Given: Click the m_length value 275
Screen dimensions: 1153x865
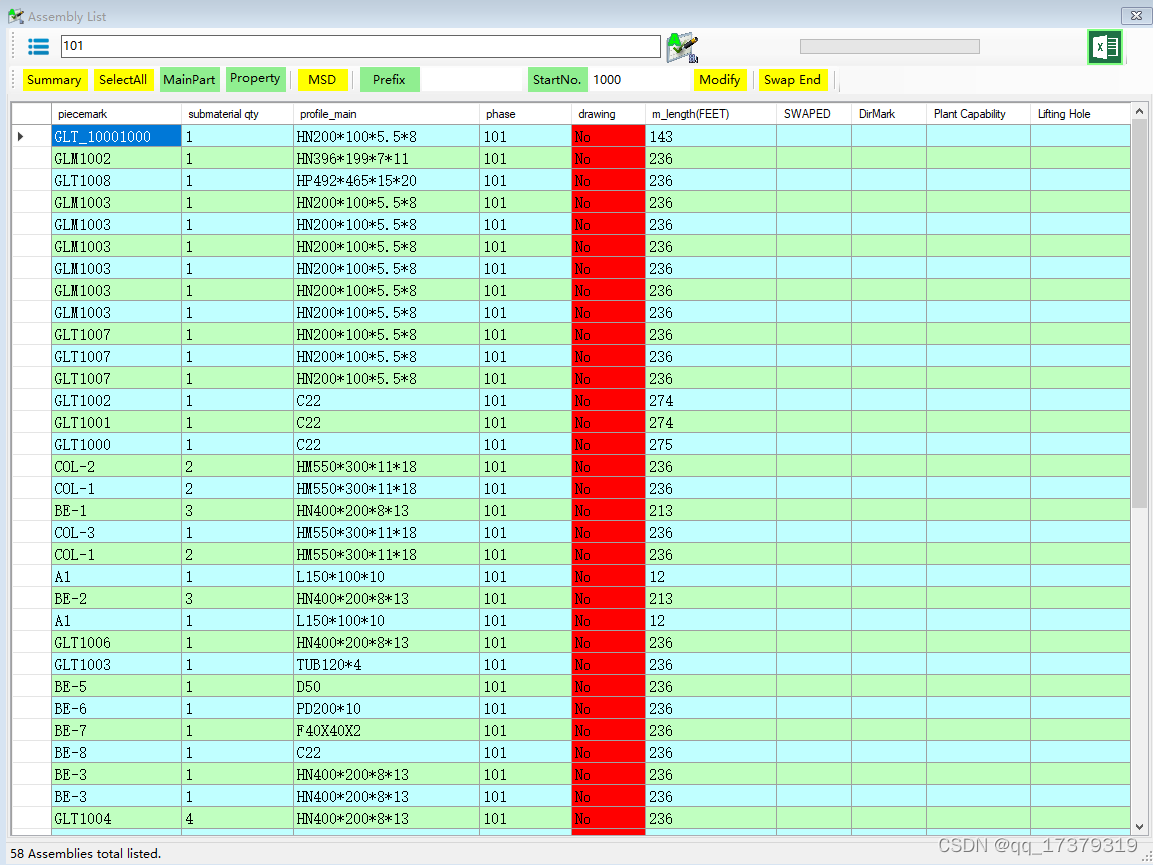Looking at the screenshot, I should [x=710, y=444].
